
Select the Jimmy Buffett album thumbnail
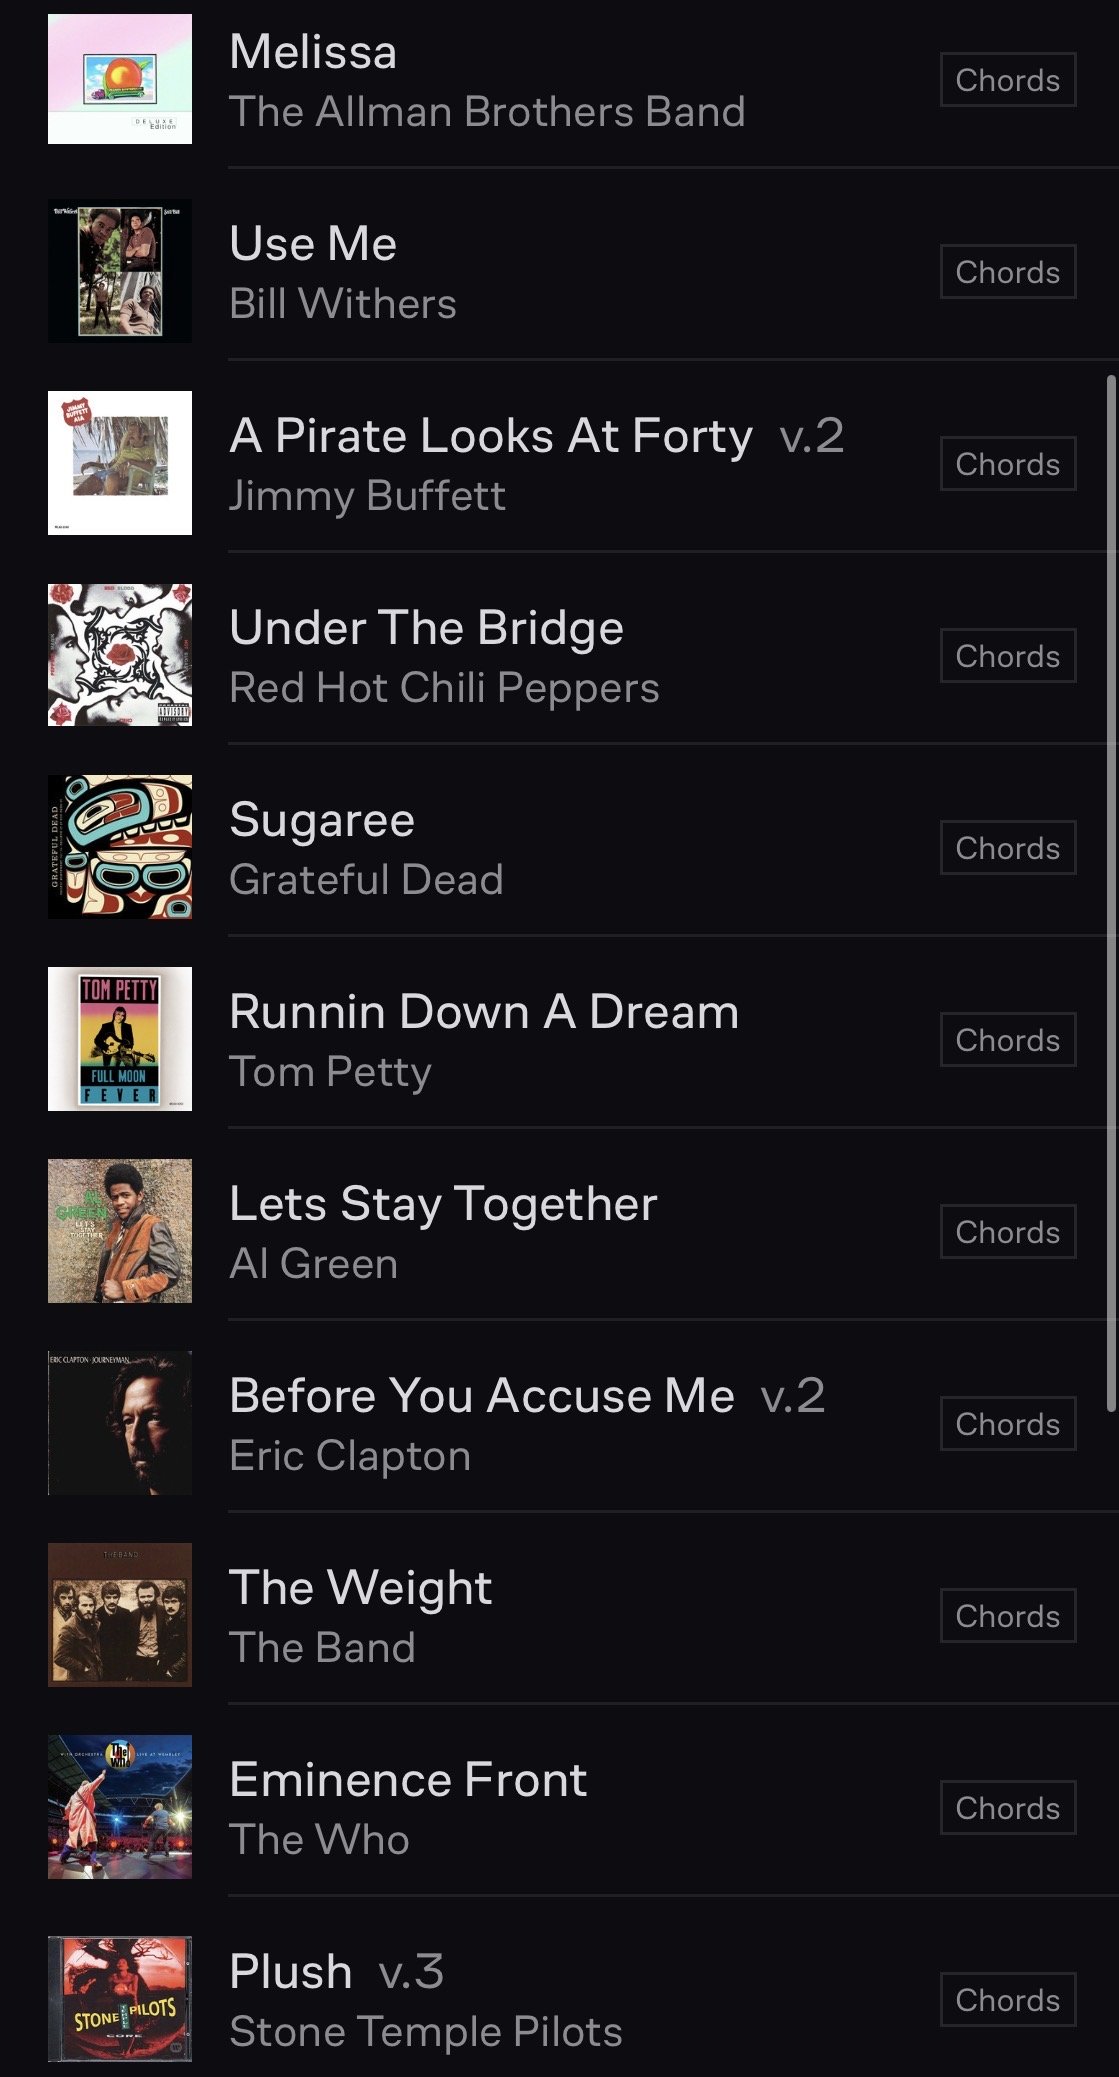pos(120,463)
